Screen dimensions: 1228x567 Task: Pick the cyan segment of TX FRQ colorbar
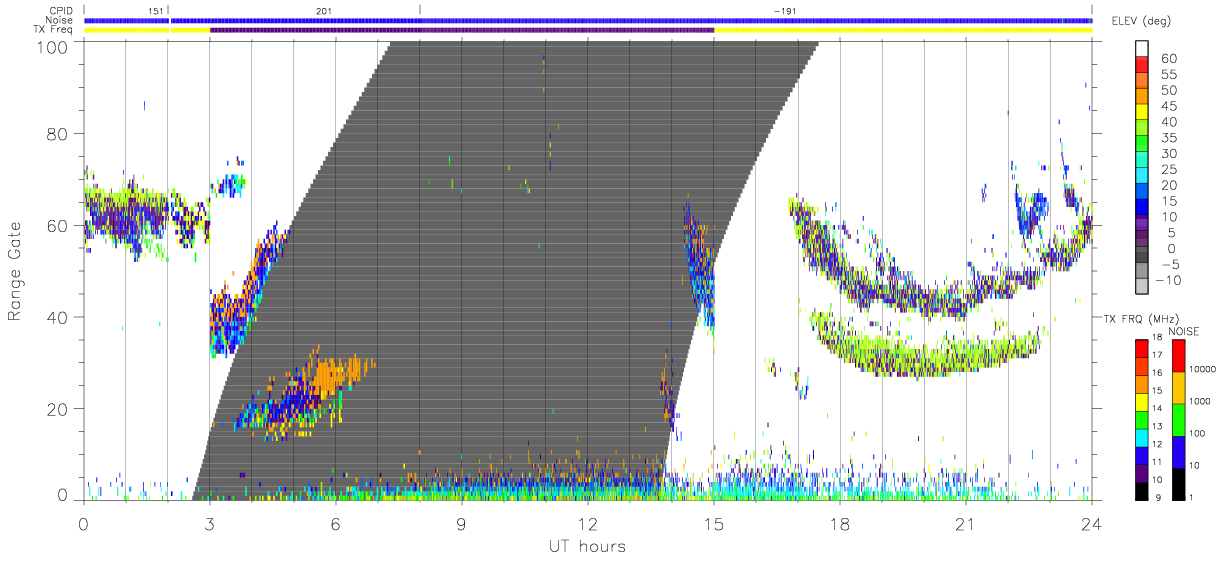[x=1142, y=436]
